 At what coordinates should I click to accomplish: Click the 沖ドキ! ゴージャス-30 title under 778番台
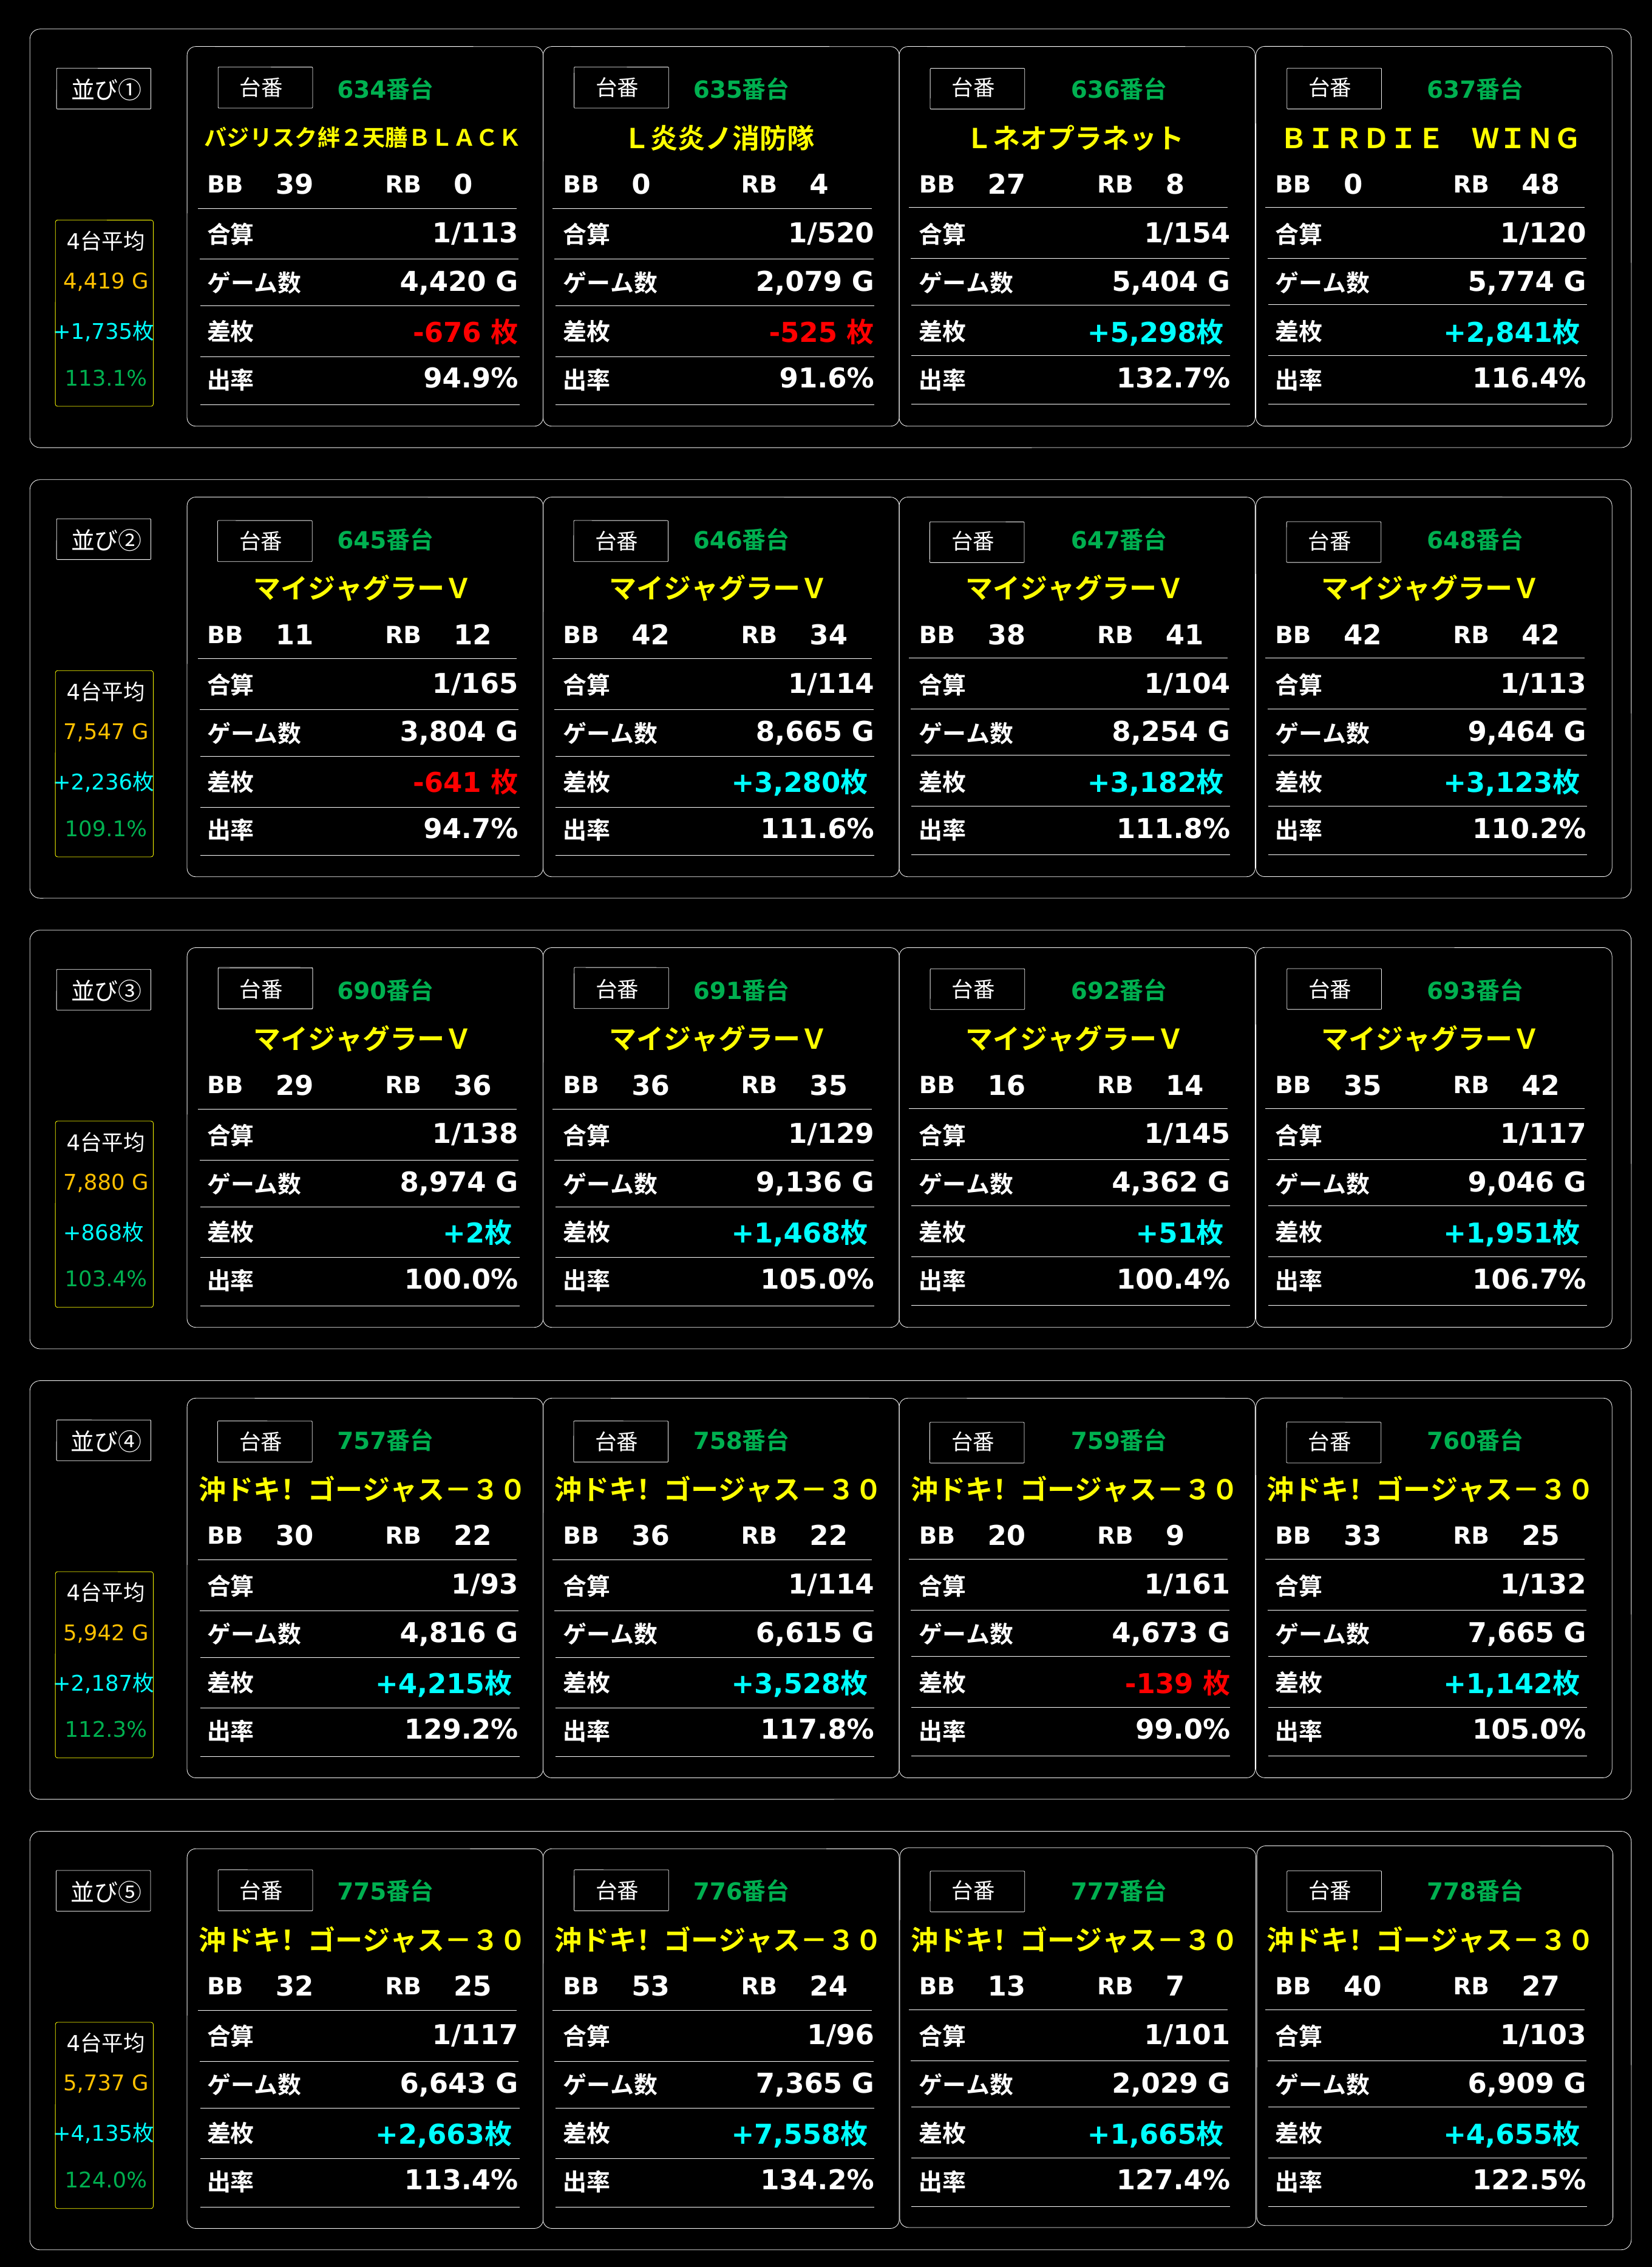(x=1429, y=1940)
